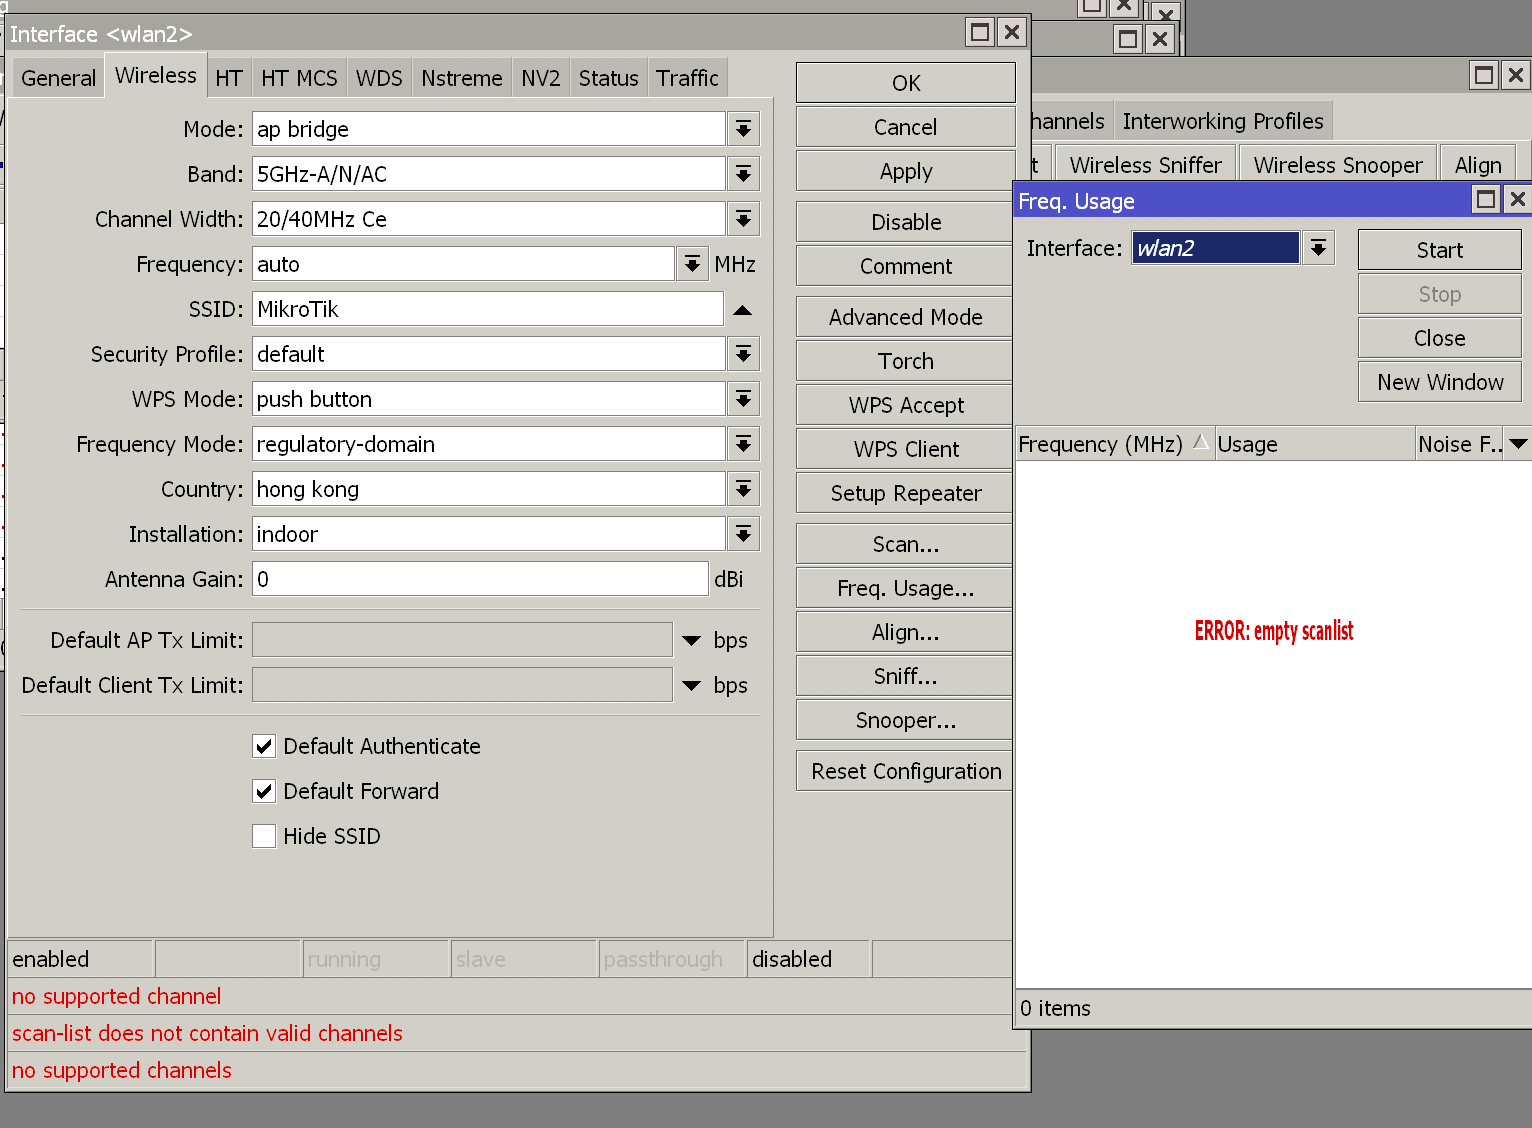Click Advanced Mode
This screenshot has width=1532, height=1128.
(904, 316)
